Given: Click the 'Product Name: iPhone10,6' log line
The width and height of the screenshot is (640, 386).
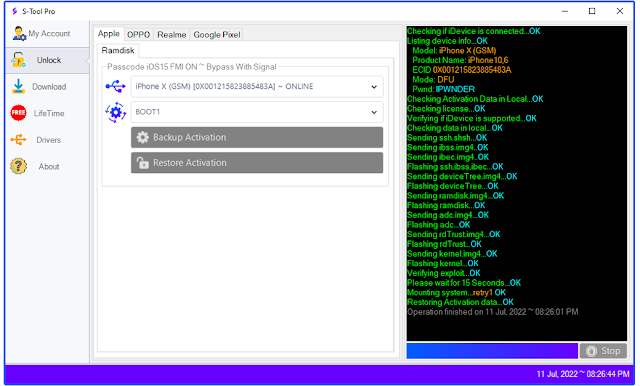Looking at the screenshot, I should 460,60.
